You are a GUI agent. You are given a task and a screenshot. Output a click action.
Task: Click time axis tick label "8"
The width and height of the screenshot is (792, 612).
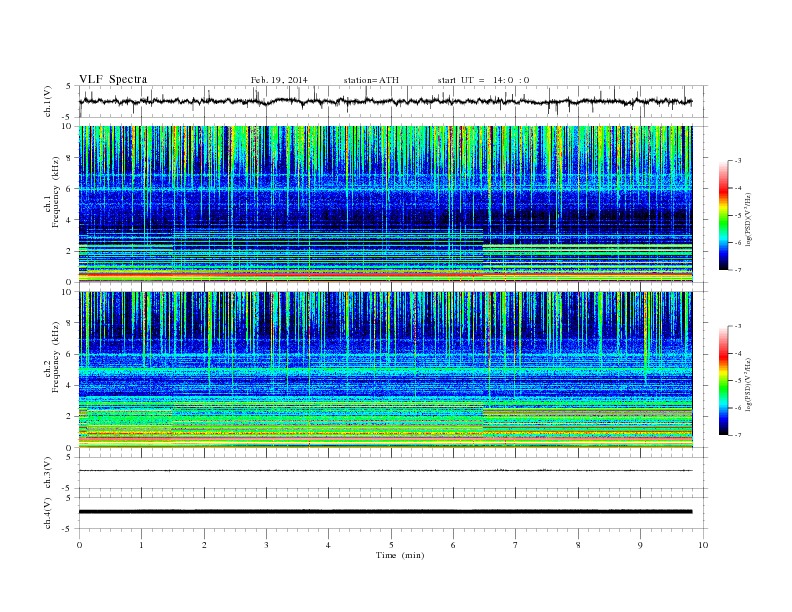[x=578, y=545]
